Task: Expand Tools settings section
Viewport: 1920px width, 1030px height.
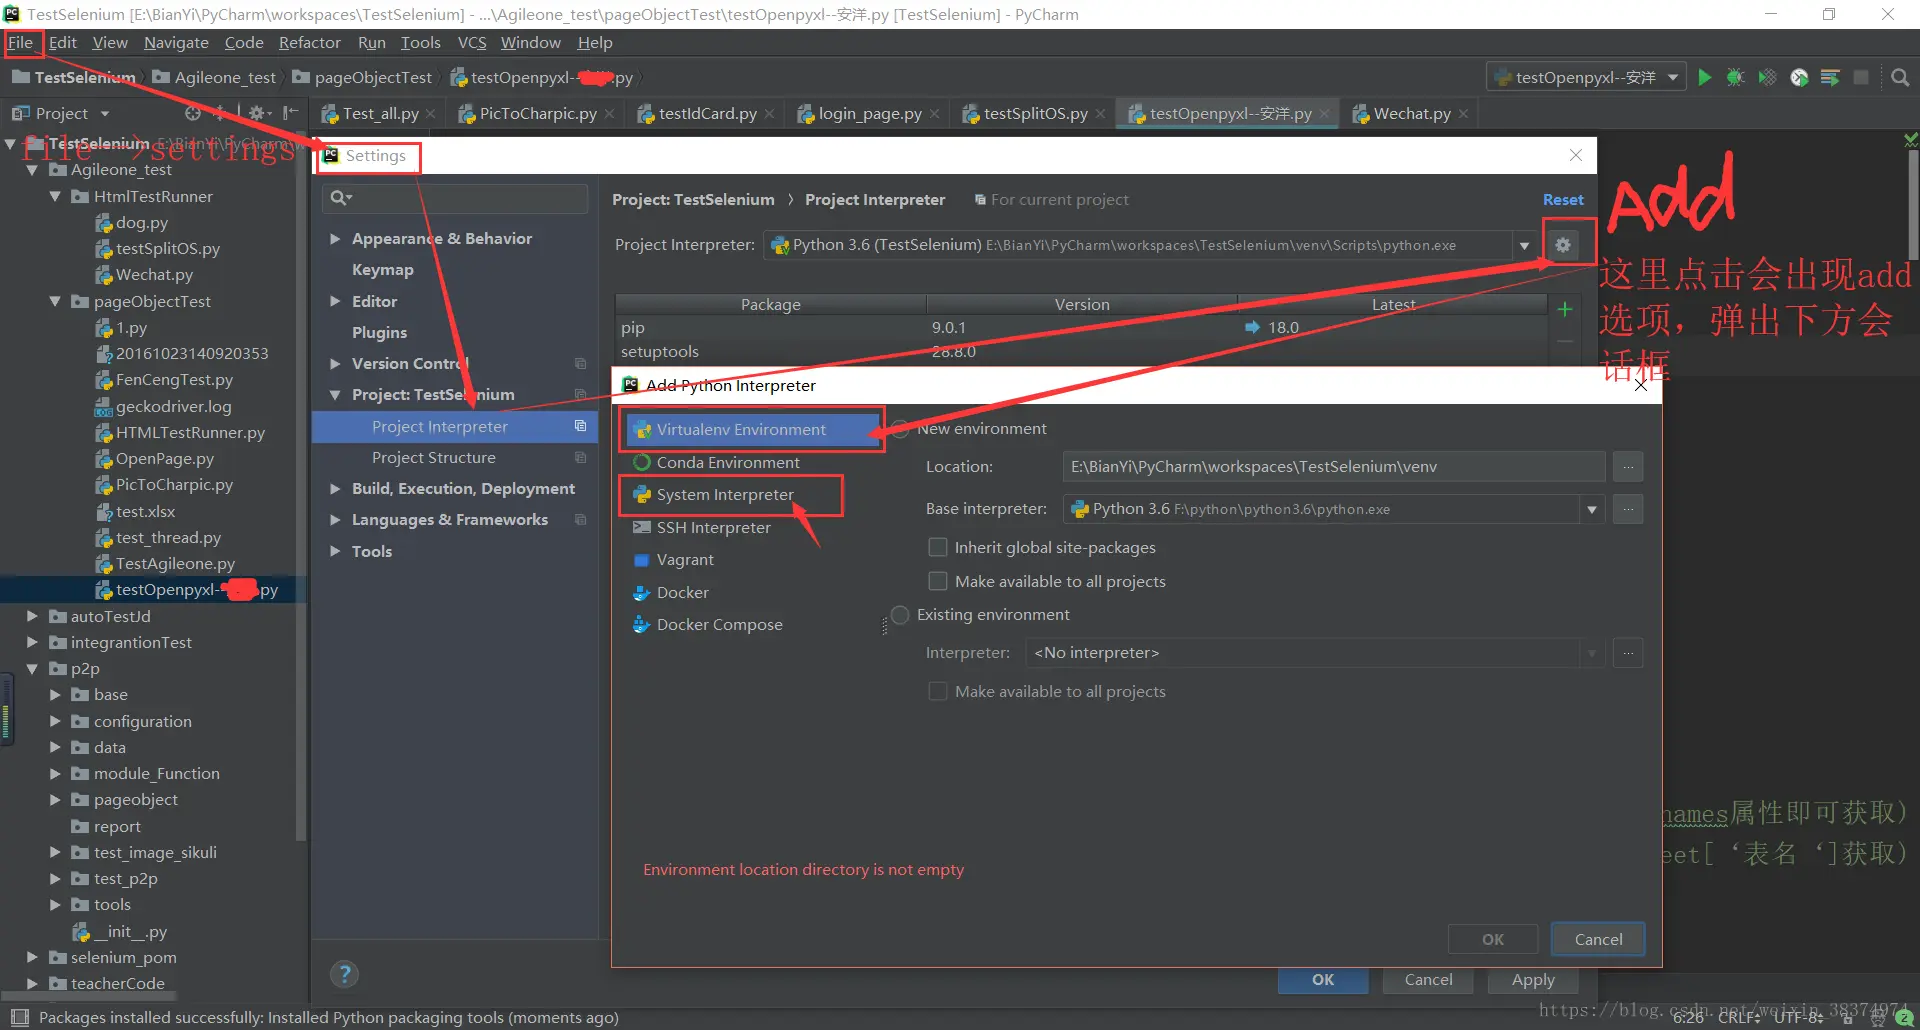Action: click(335, 551)
